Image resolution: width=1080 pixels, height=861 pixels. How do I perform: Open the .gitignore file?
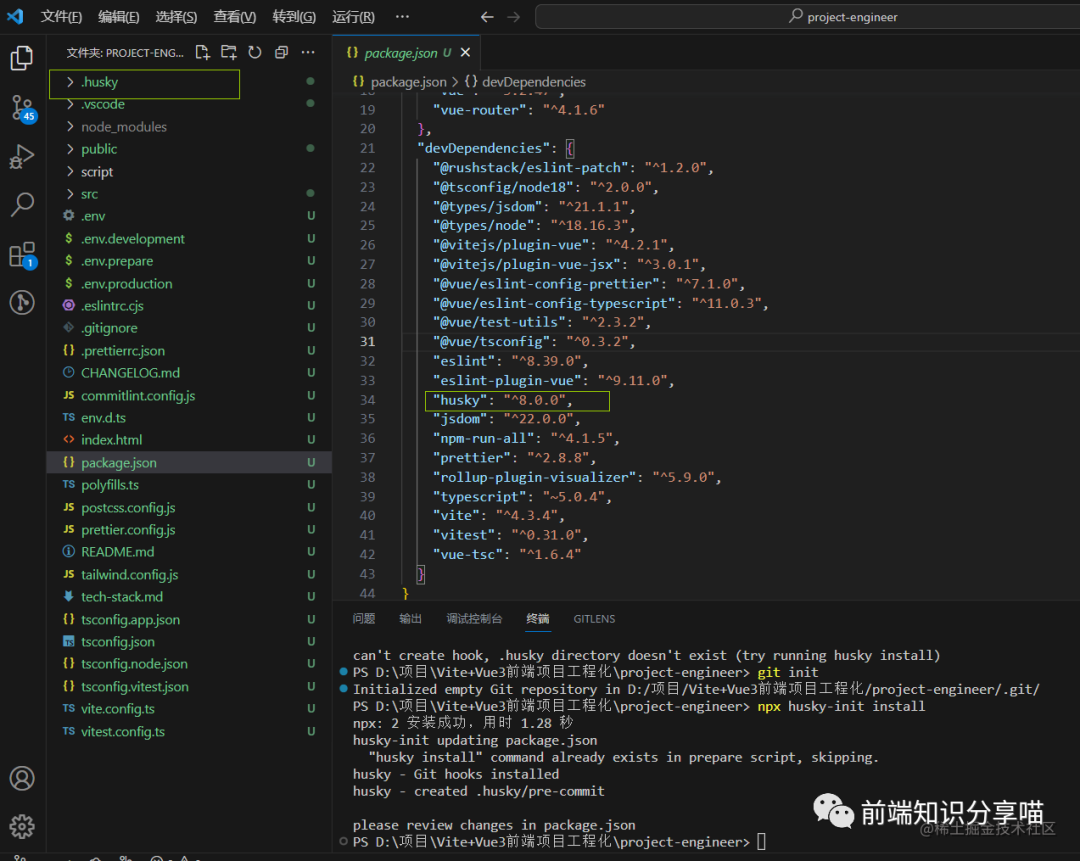coord(189,328)
